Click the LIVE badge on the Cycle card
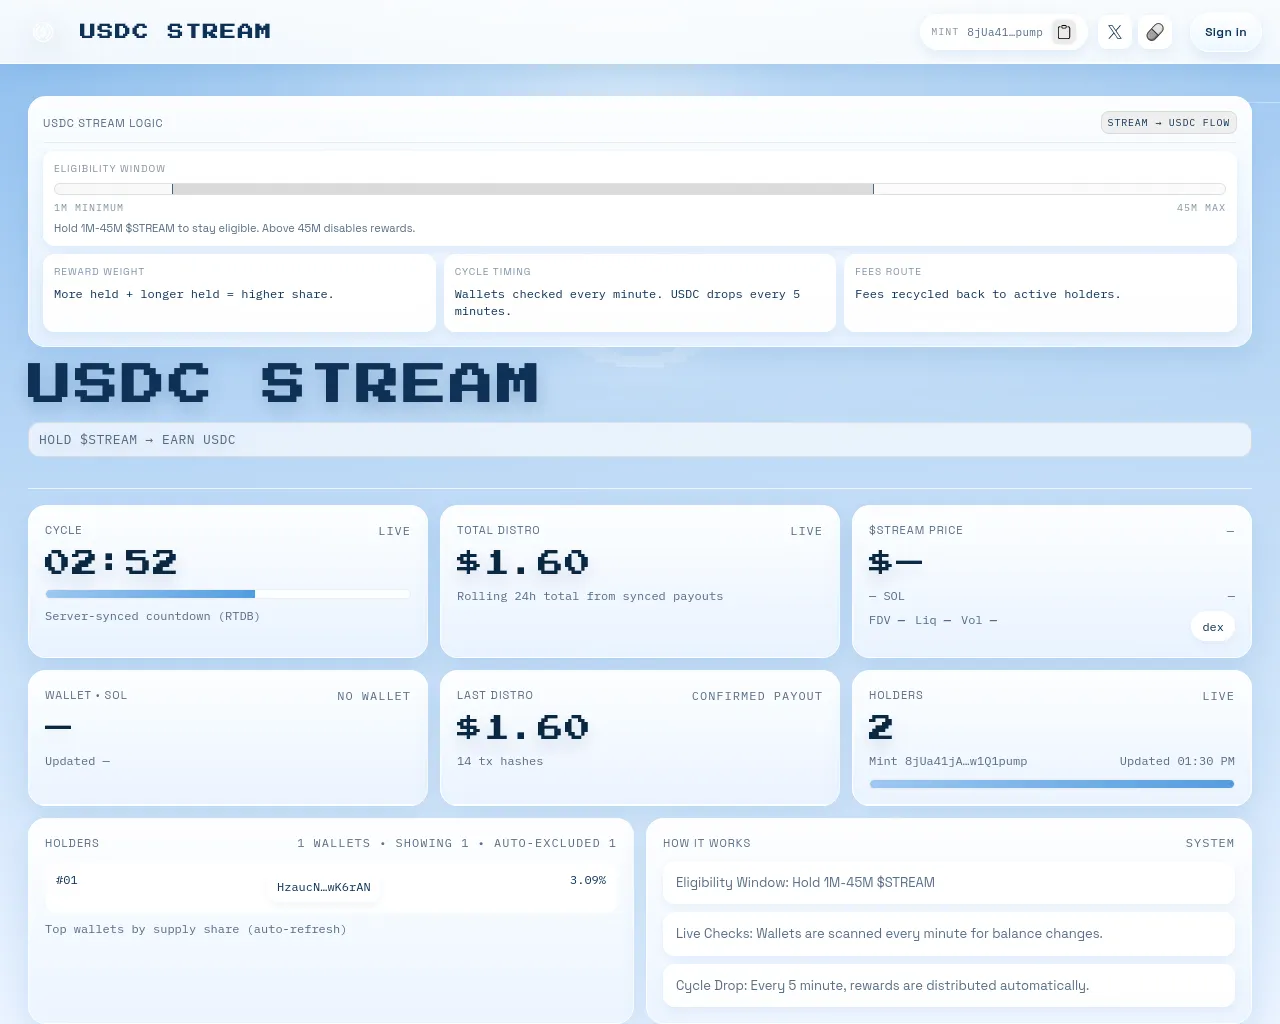This screenshot has height=1024, width=1280. click(x=394, y=531)
